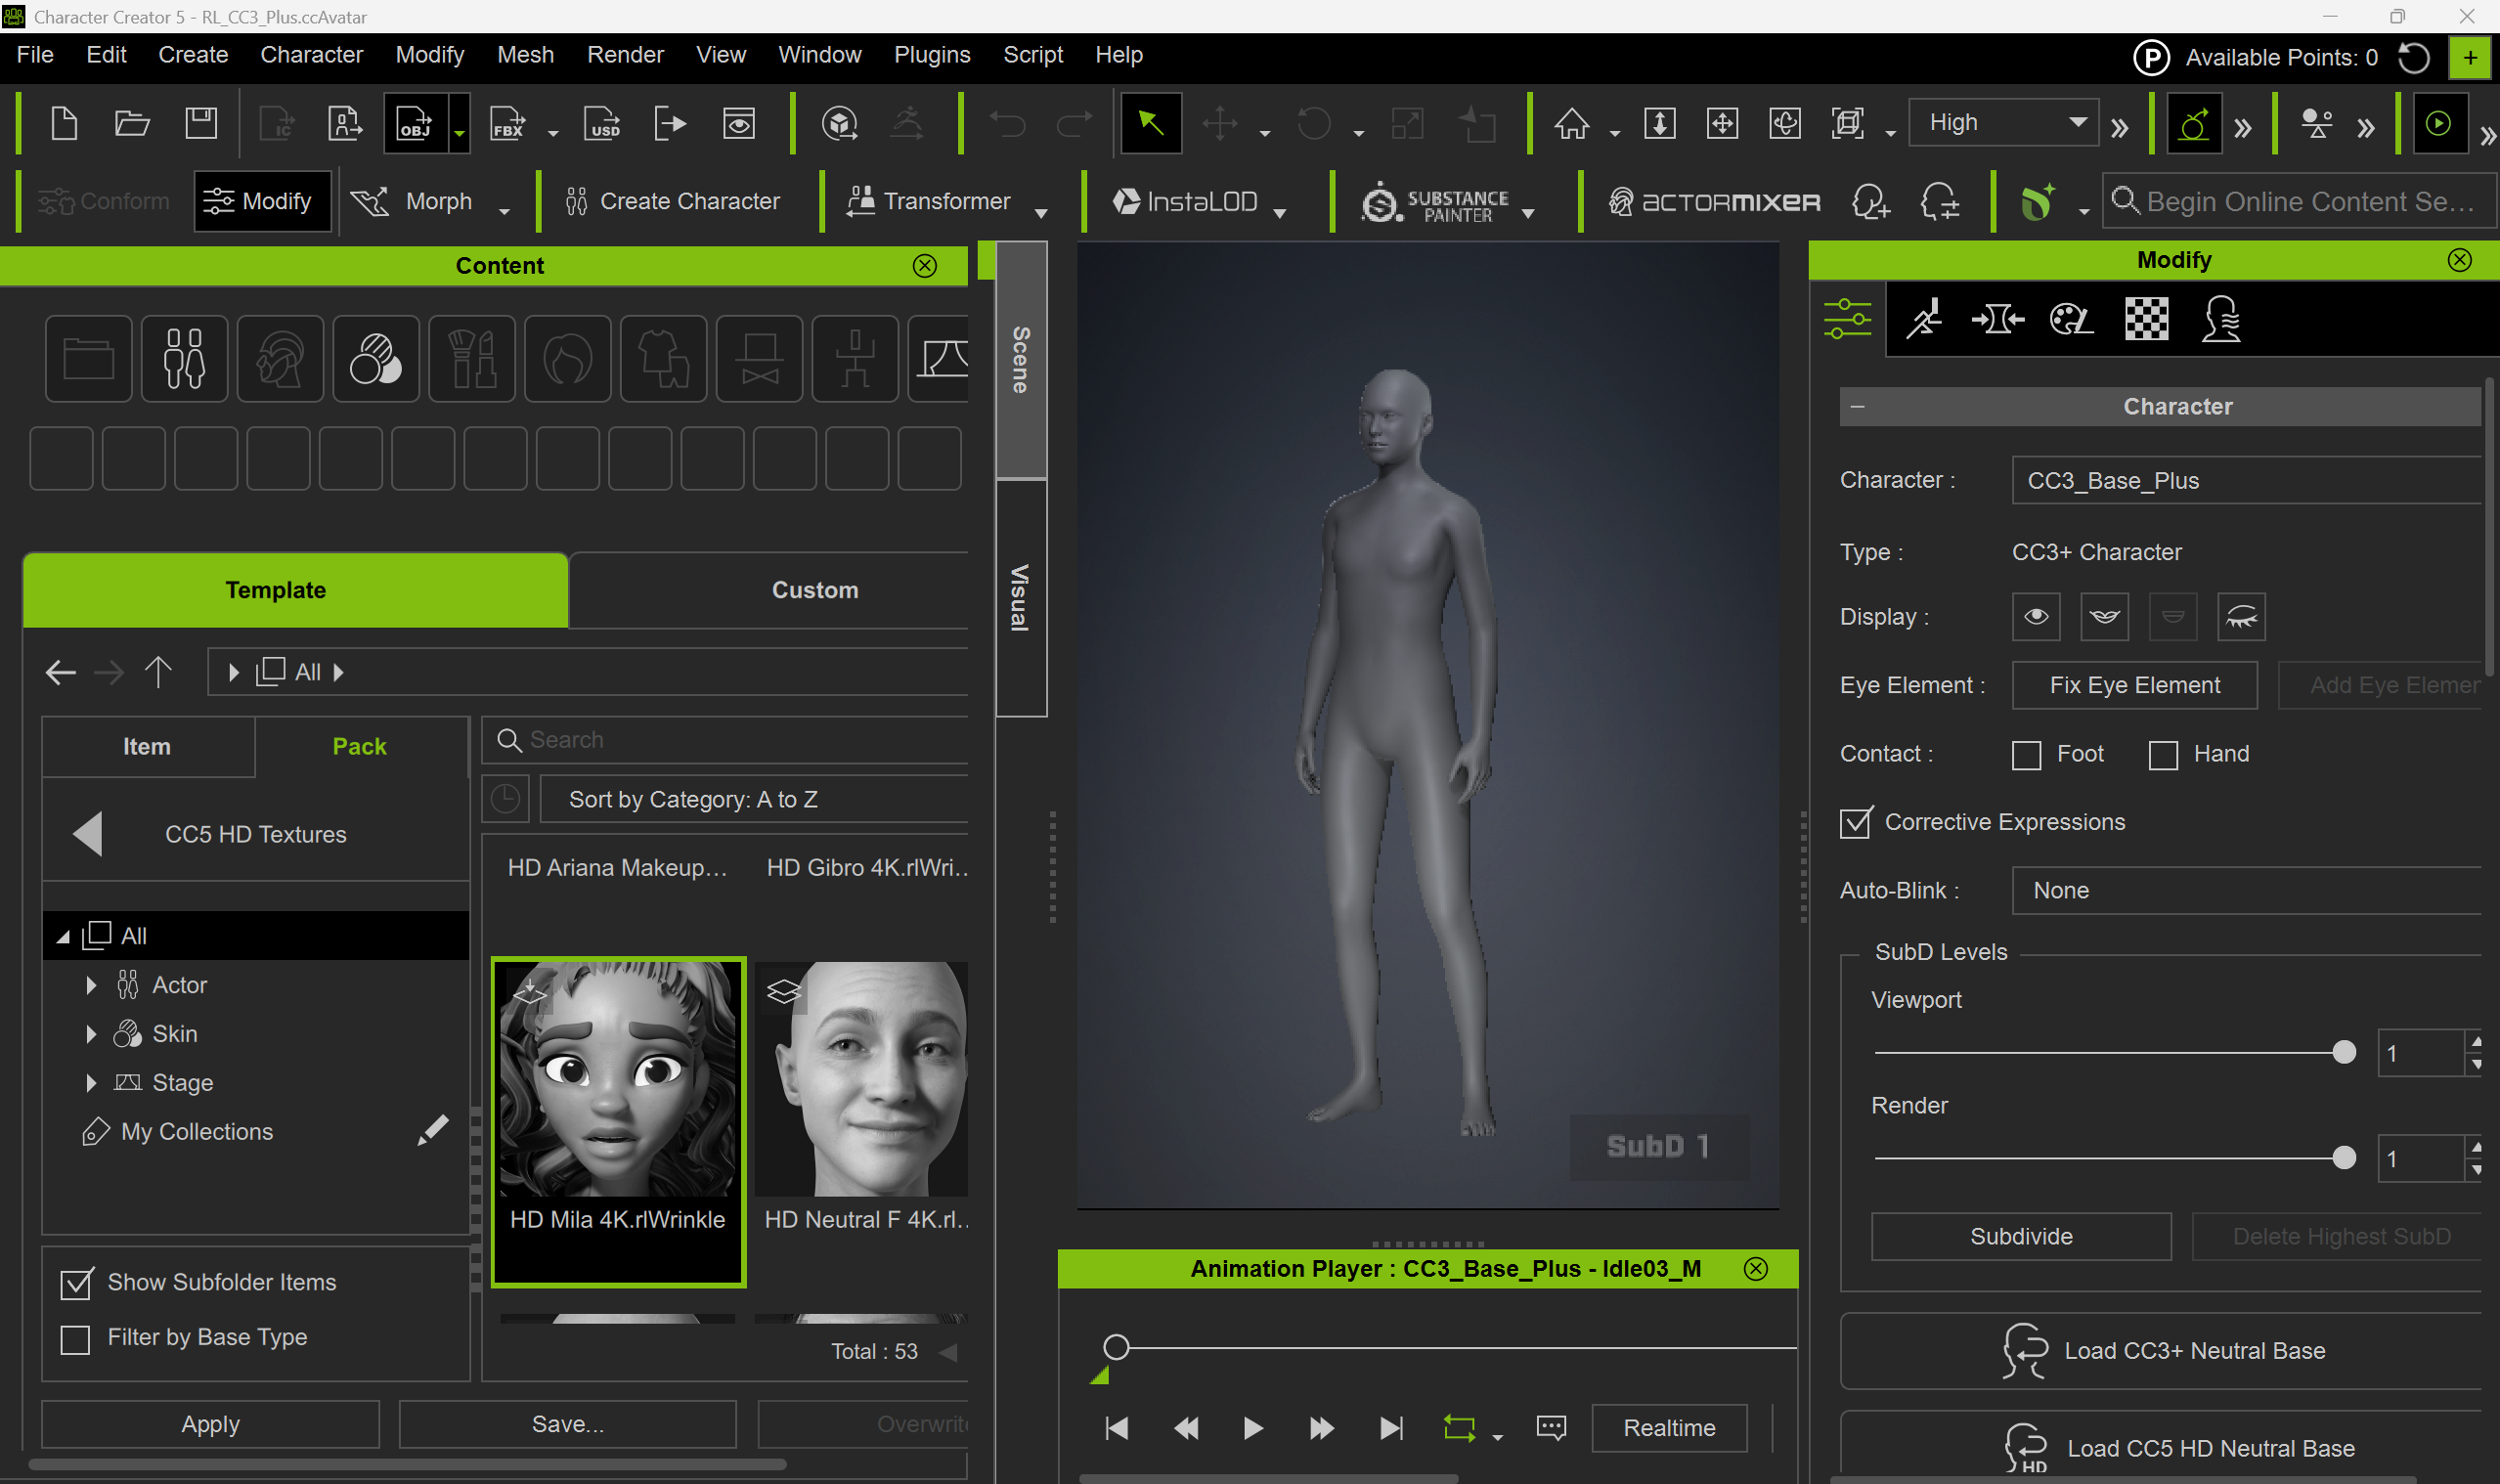Open the Hair category icon in Content
The width and height of the screenshot is (2500, 1484).
tap(568, 358)
